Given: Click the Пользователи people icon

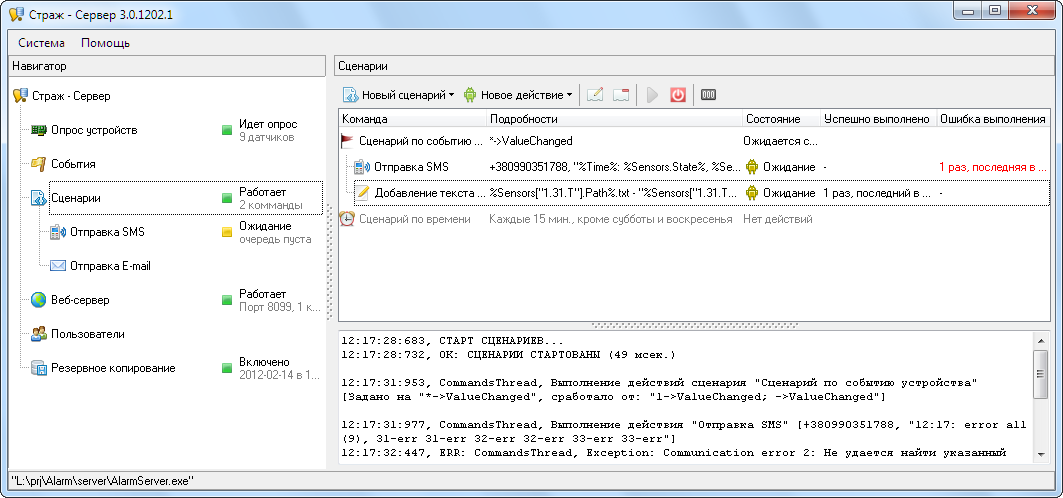Looking at the screenshot, I should point(39,334).
